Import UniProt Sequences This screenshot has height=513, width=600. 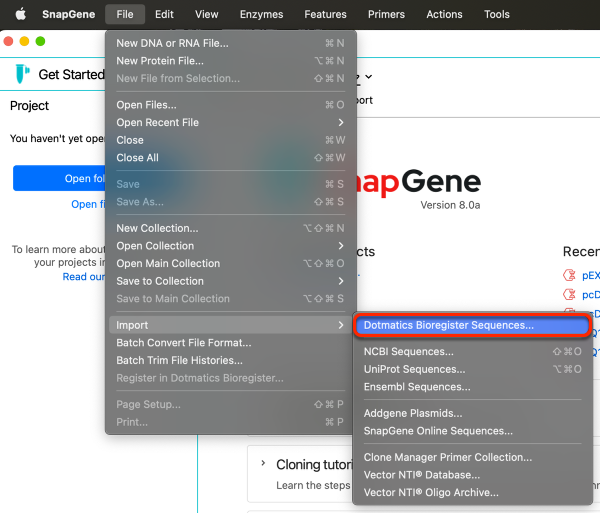(472, 369)
